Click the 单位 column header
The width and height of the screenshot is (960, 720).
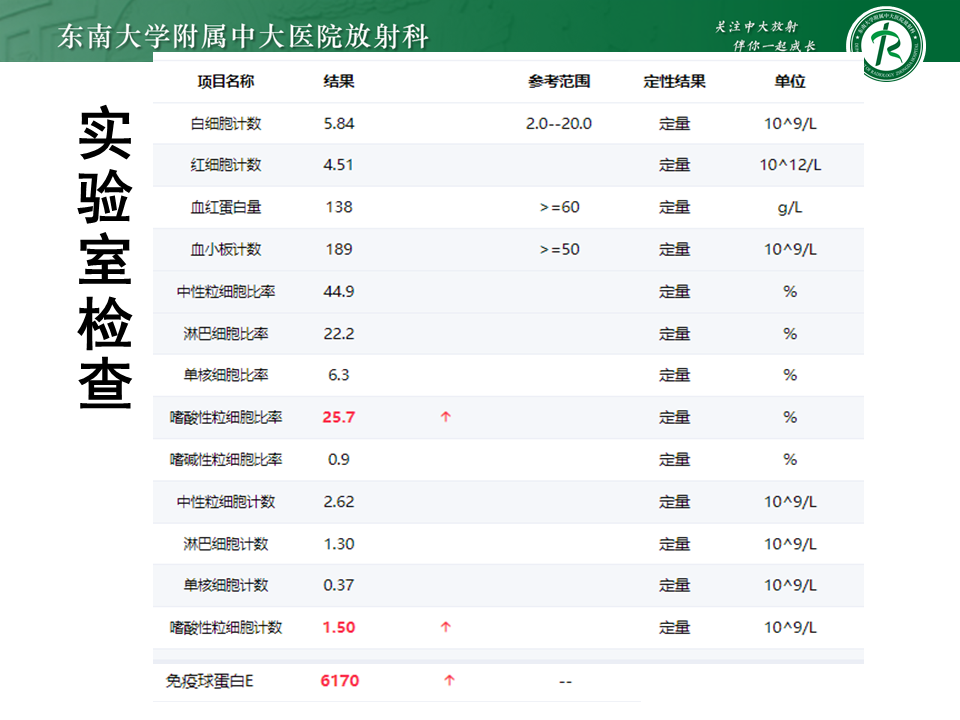790,82
